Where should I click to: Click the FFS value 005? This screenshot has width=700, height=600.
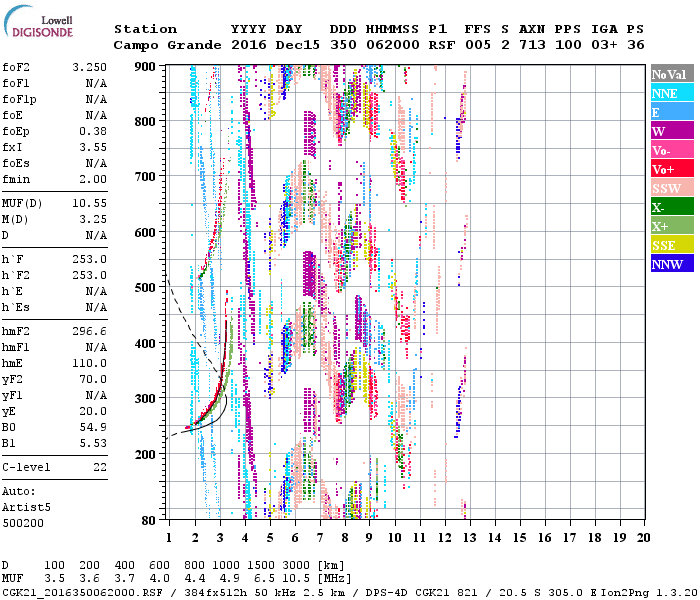[478, 45]
